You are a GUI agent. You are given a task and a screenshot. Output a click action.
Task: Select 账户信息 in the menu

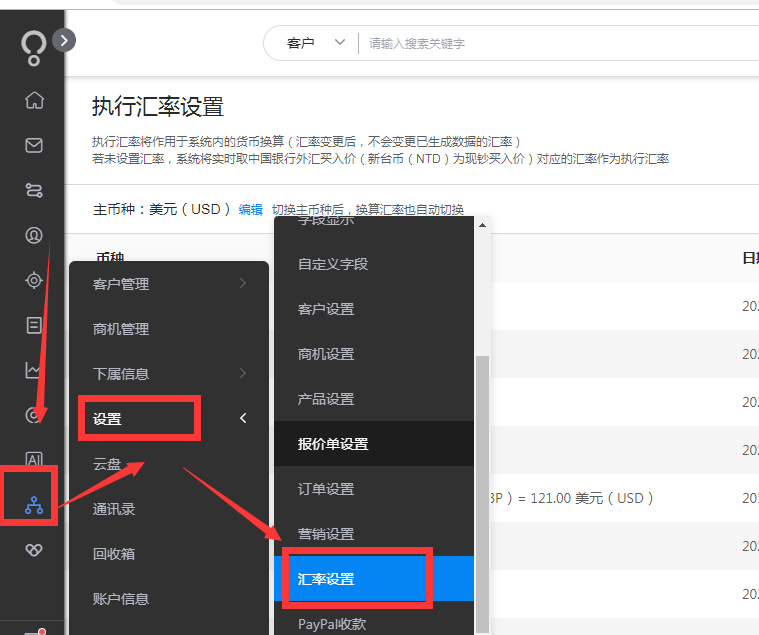169,599
